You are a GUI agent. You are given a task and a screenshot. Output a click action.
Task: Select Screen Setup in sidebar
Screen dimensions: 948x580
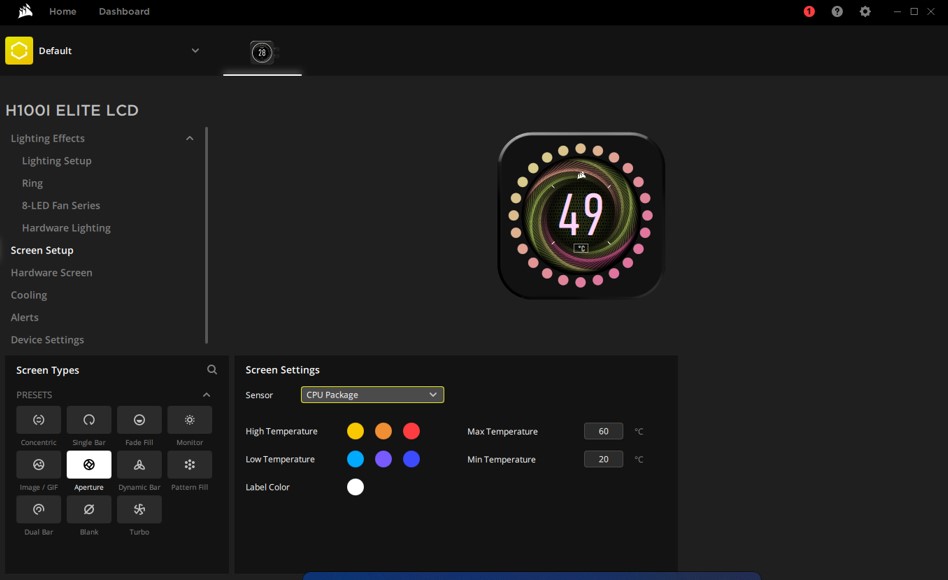pos(42,250)
